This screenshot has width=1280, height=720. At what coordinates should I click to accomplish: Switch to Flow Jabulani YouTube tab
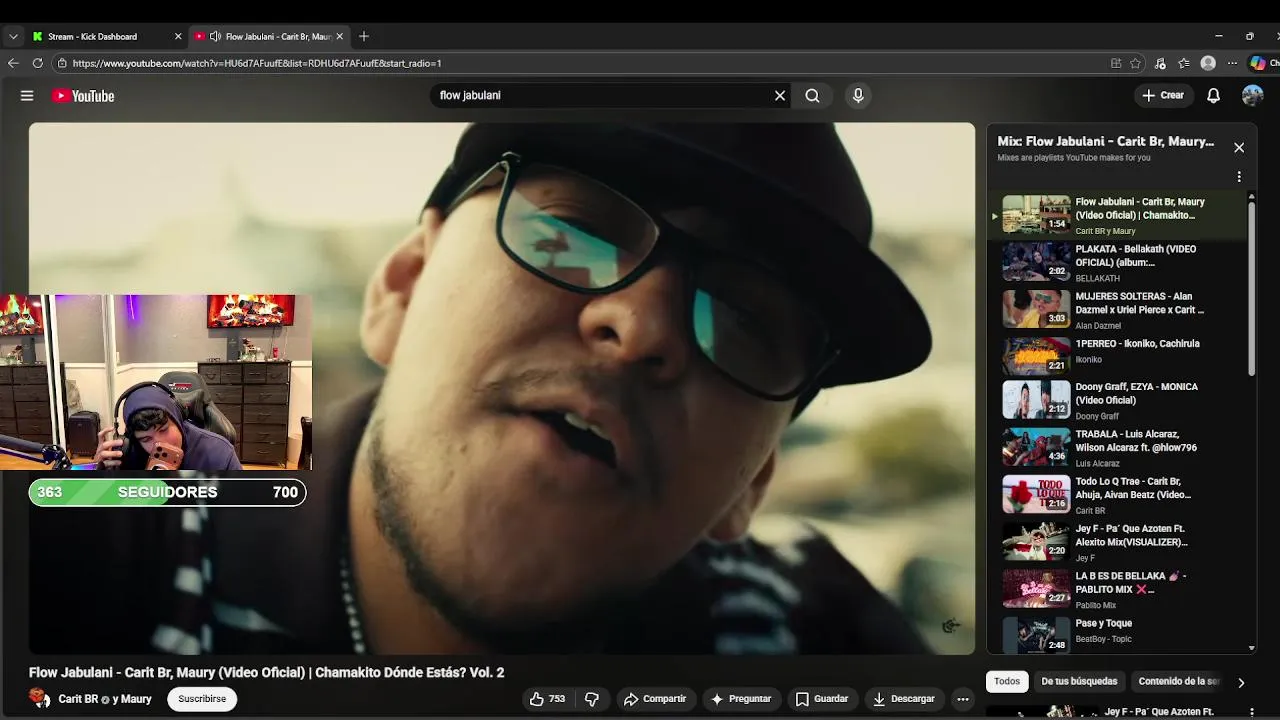click(268, 36)
